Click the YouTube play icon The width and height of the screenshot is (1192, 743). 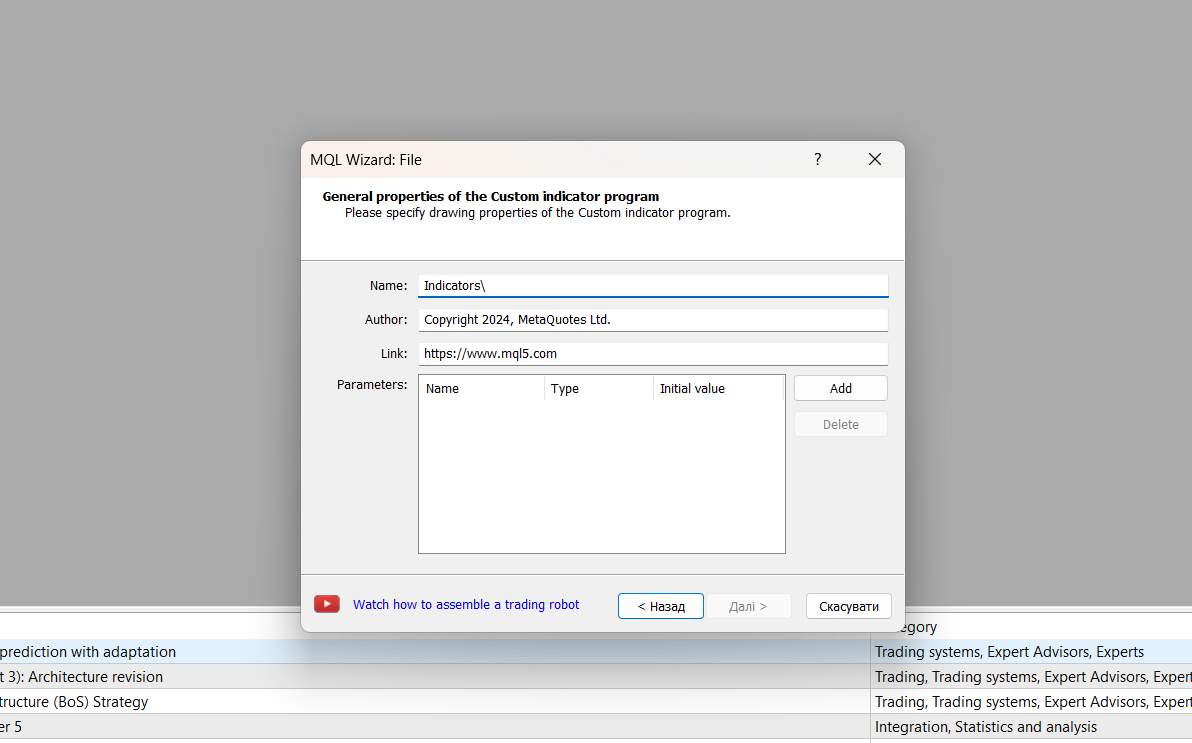pos(327,604)
